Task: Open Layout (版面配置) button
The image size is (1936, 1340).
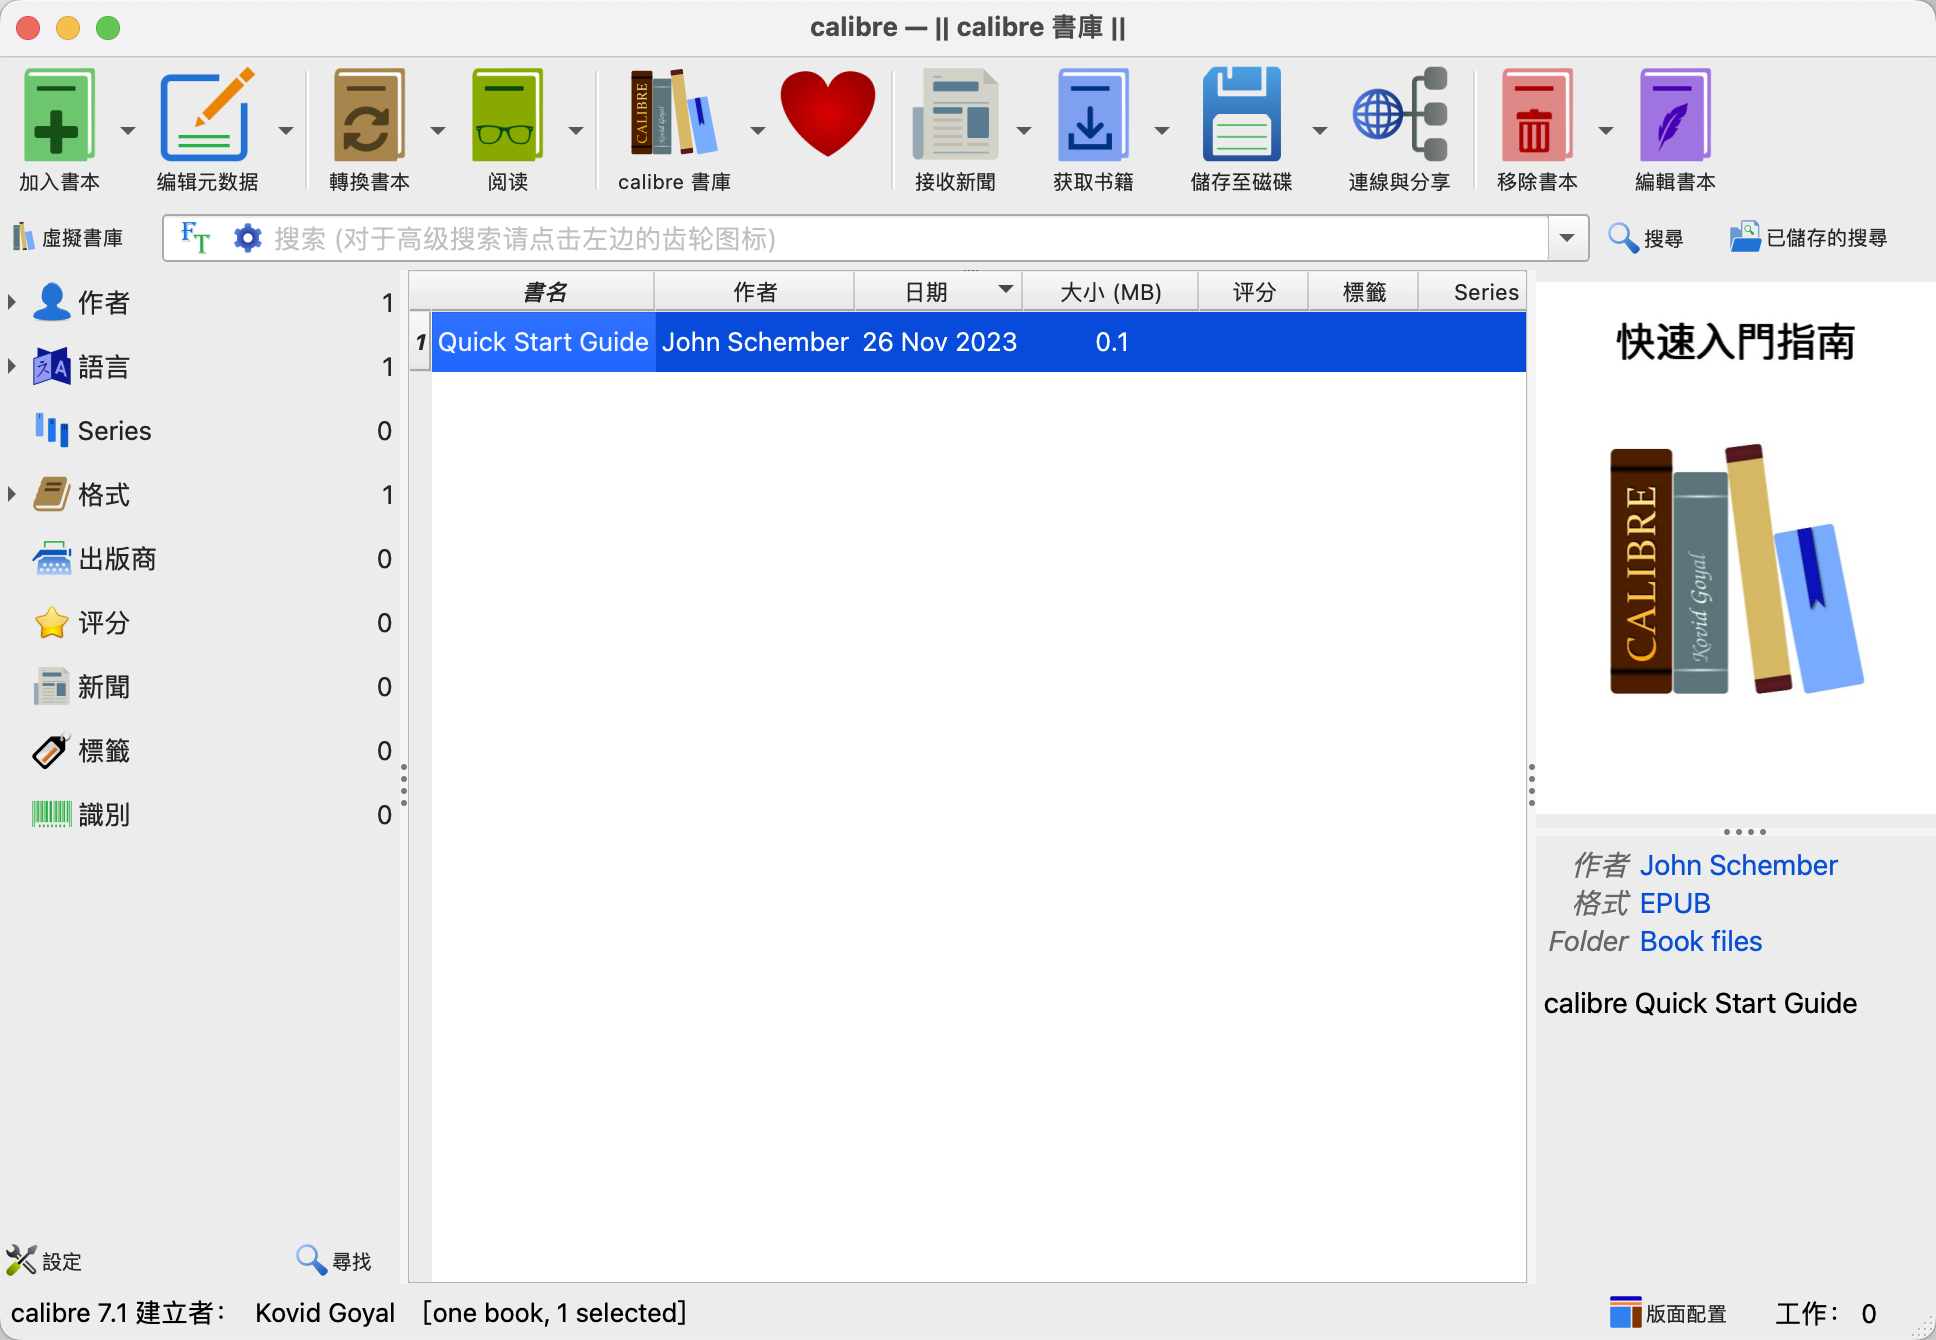Action: pyautogui.click(x=1668, y=1313)
